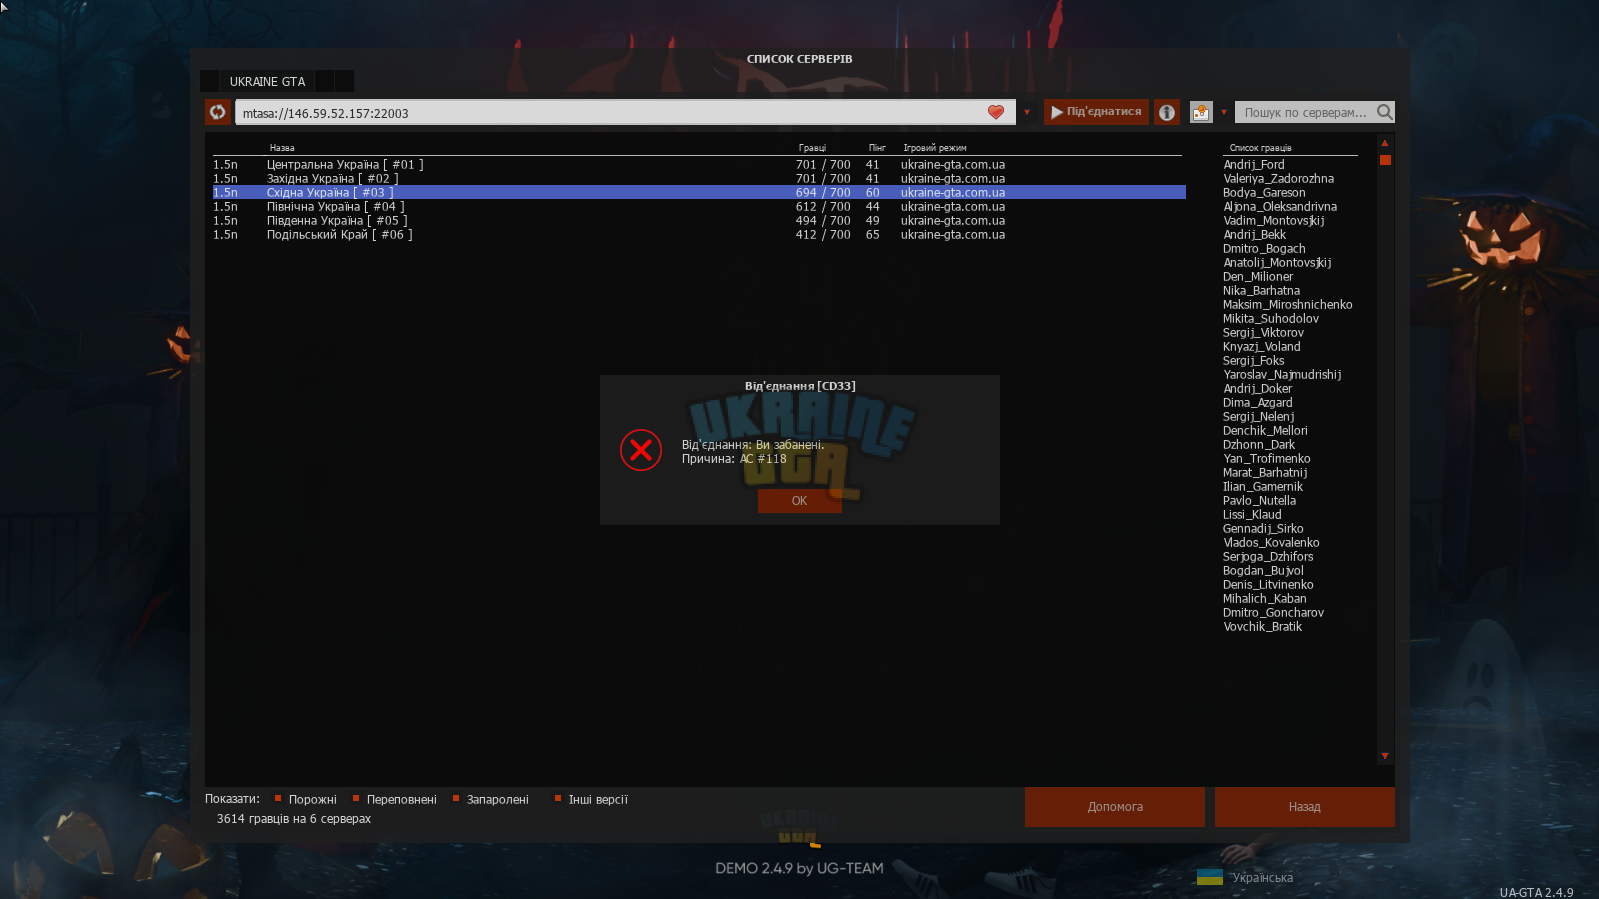
Task: Select player 'Valeriya_Zadorozhna'
Action: pos(1279,178)
